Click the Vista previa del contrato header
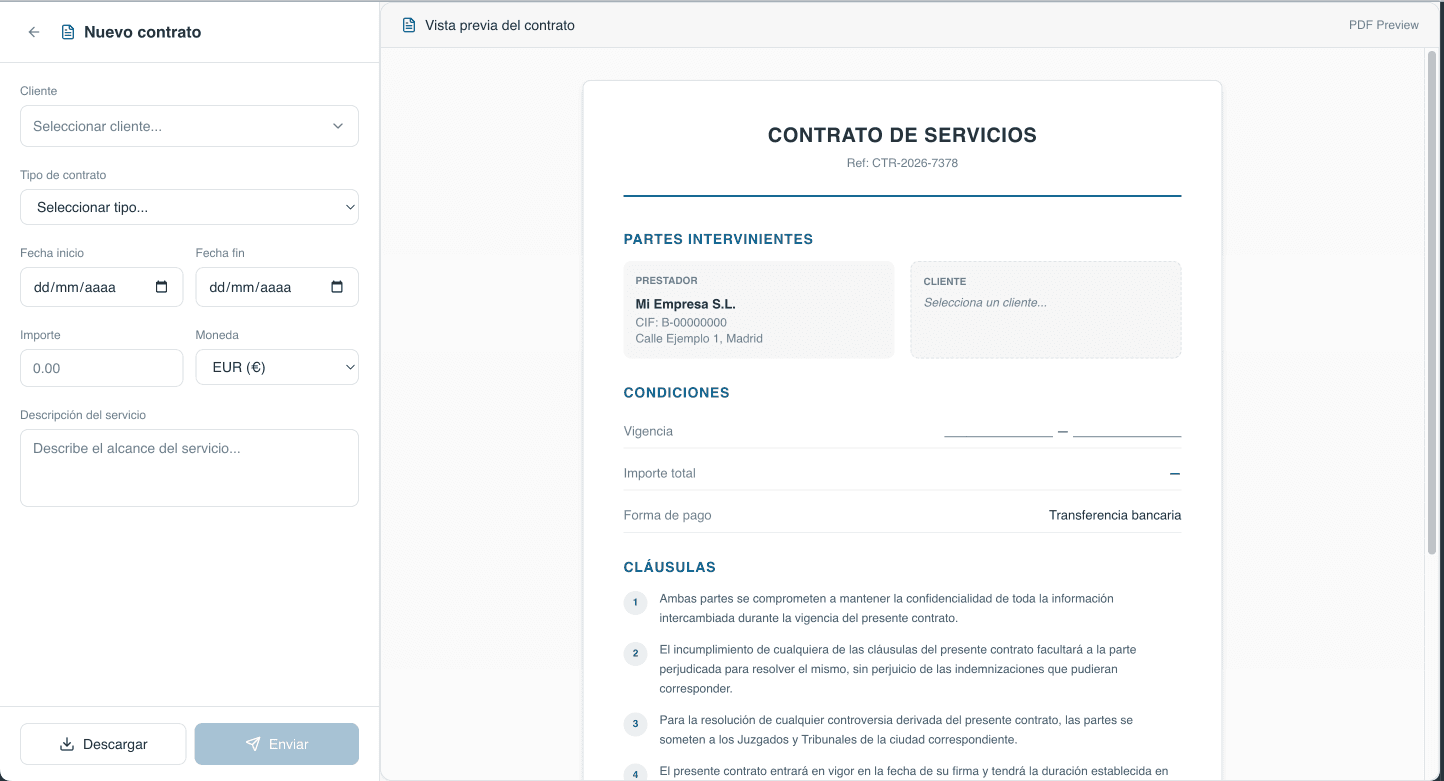Image resolution: width=1444 pixels, height=781 pixels. point(500,24)
